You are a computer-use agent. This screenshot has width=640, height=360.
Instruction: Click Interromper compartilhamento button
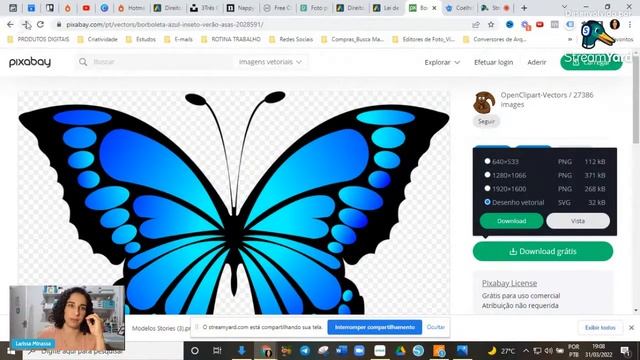[x=375, y=327]
